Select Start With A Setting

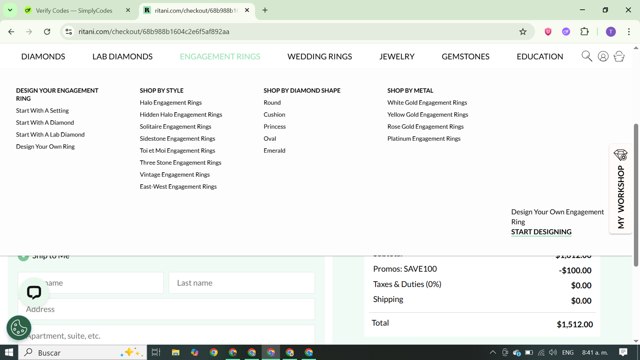coord(42,111)
